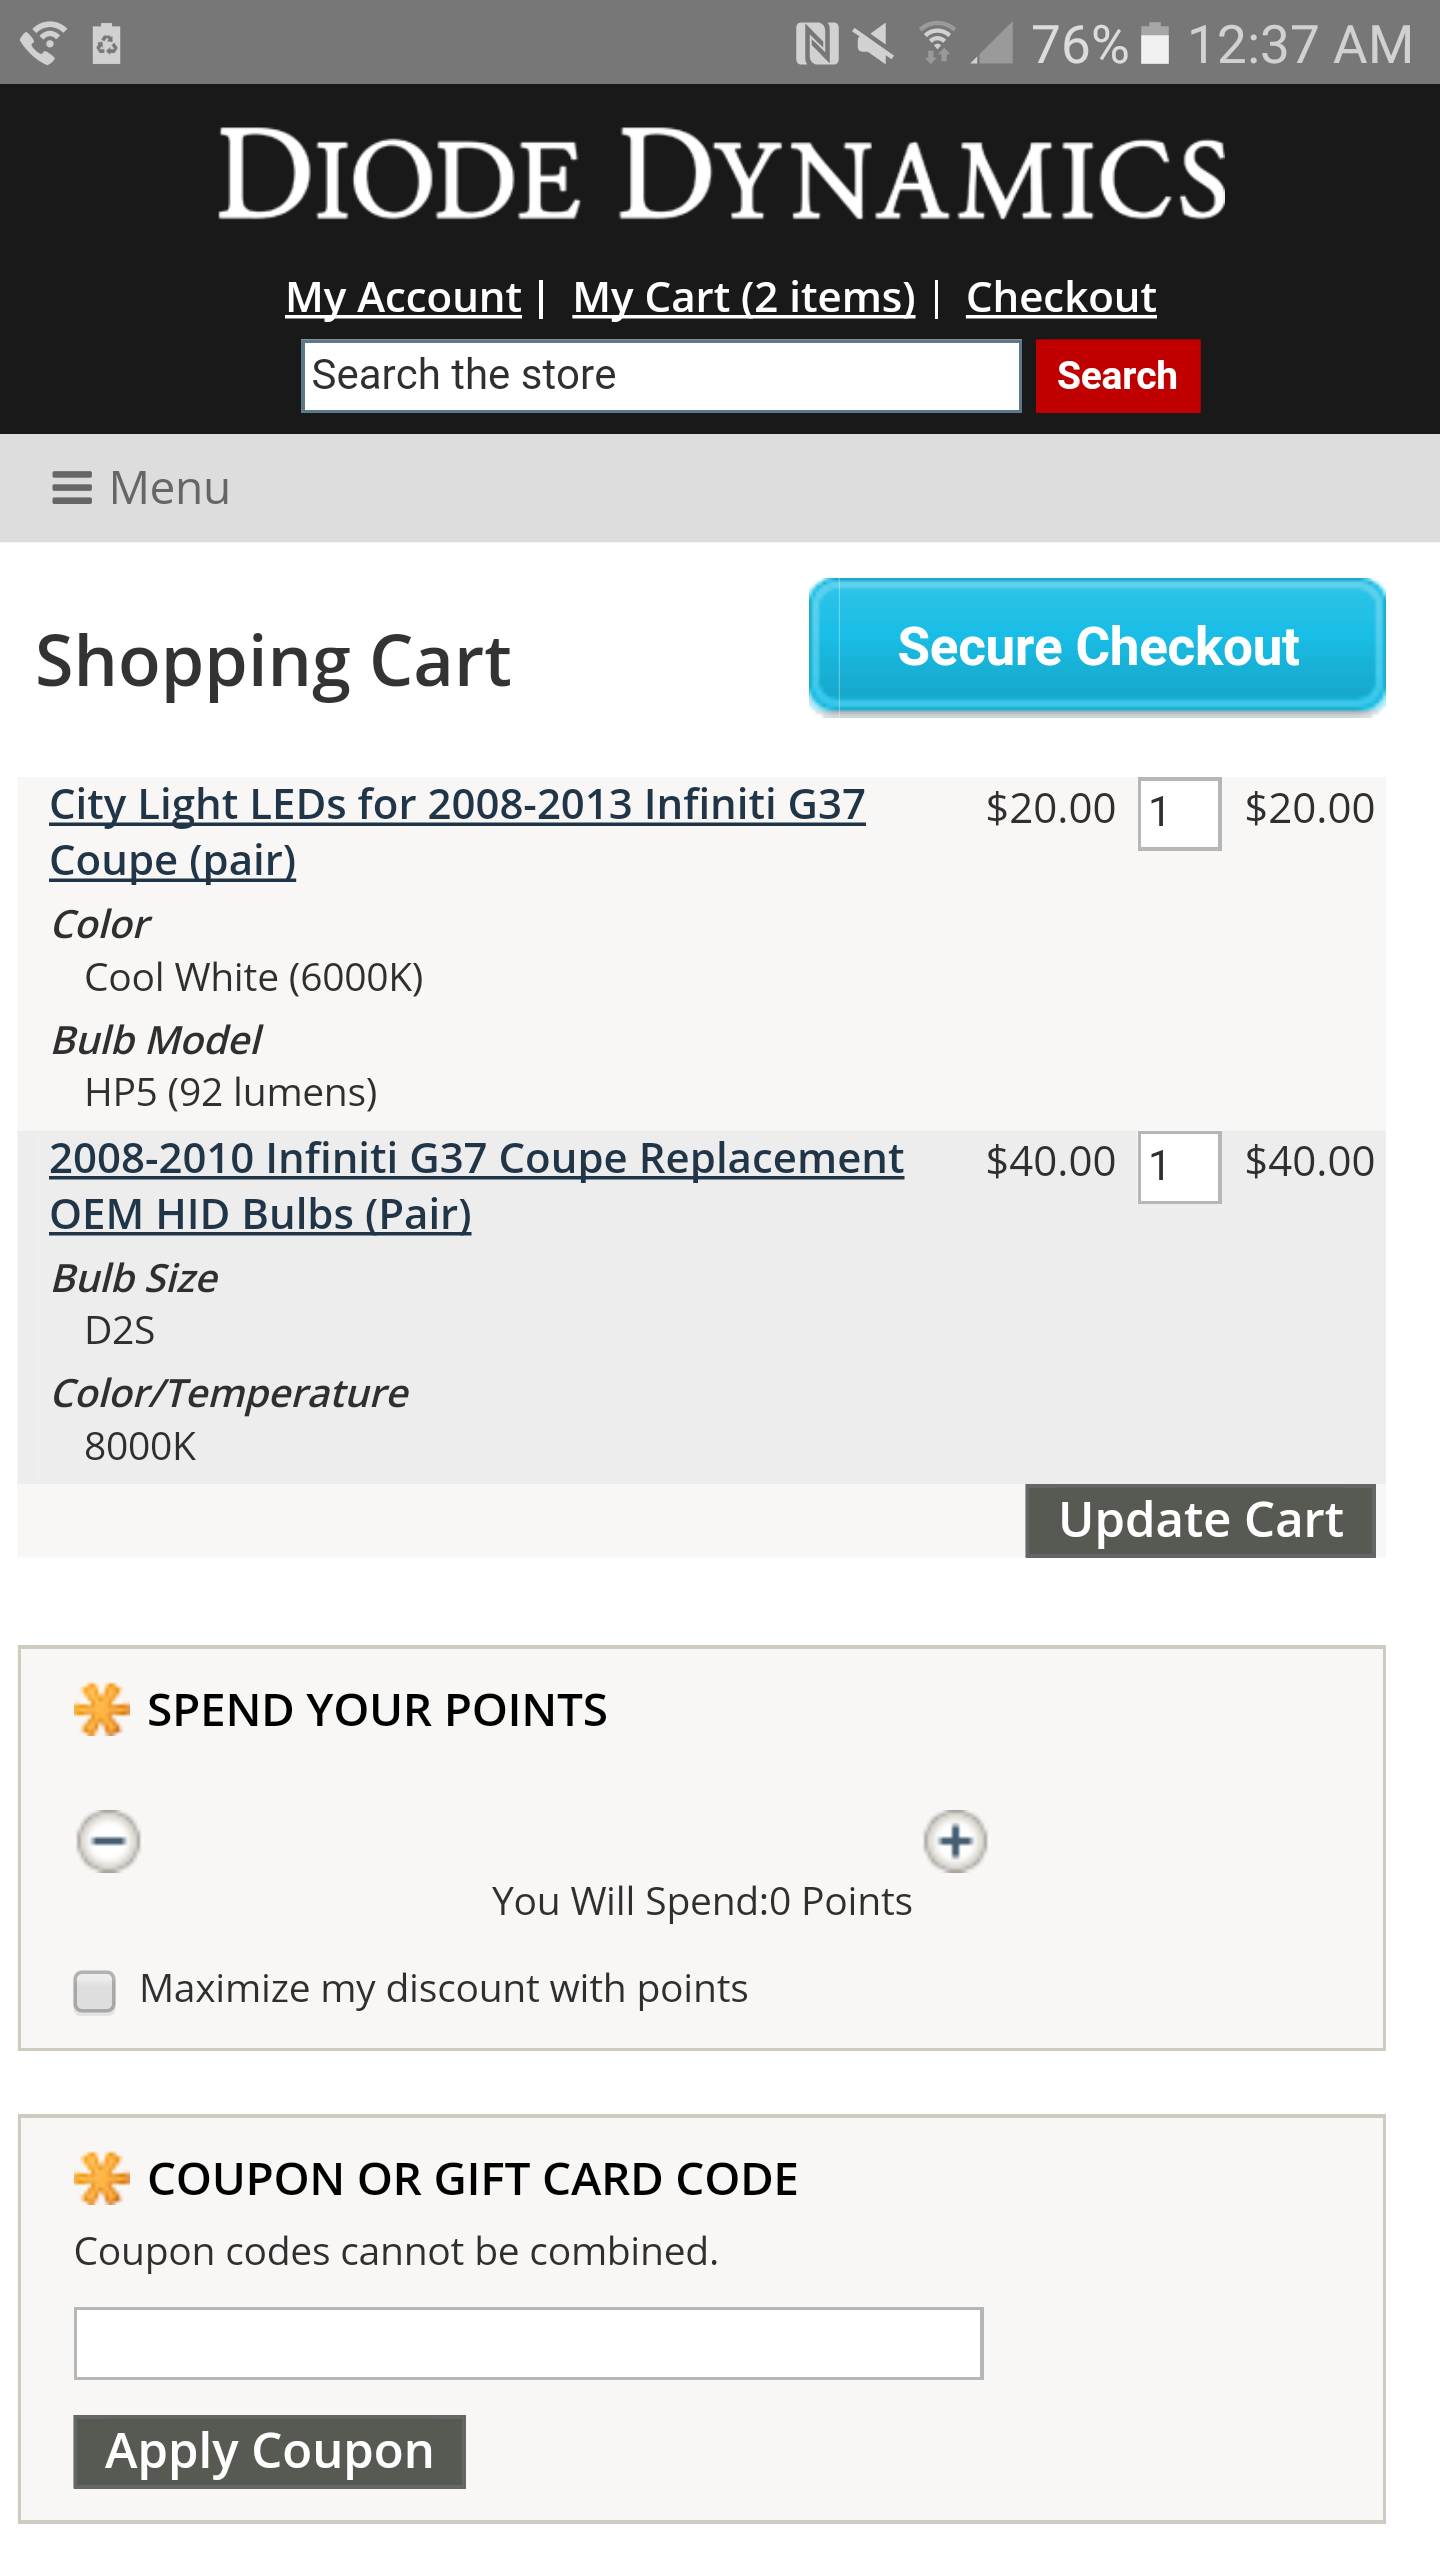
Task: Click the coupon code input field
Action: pyautogui.click(x=528, y=2343)
